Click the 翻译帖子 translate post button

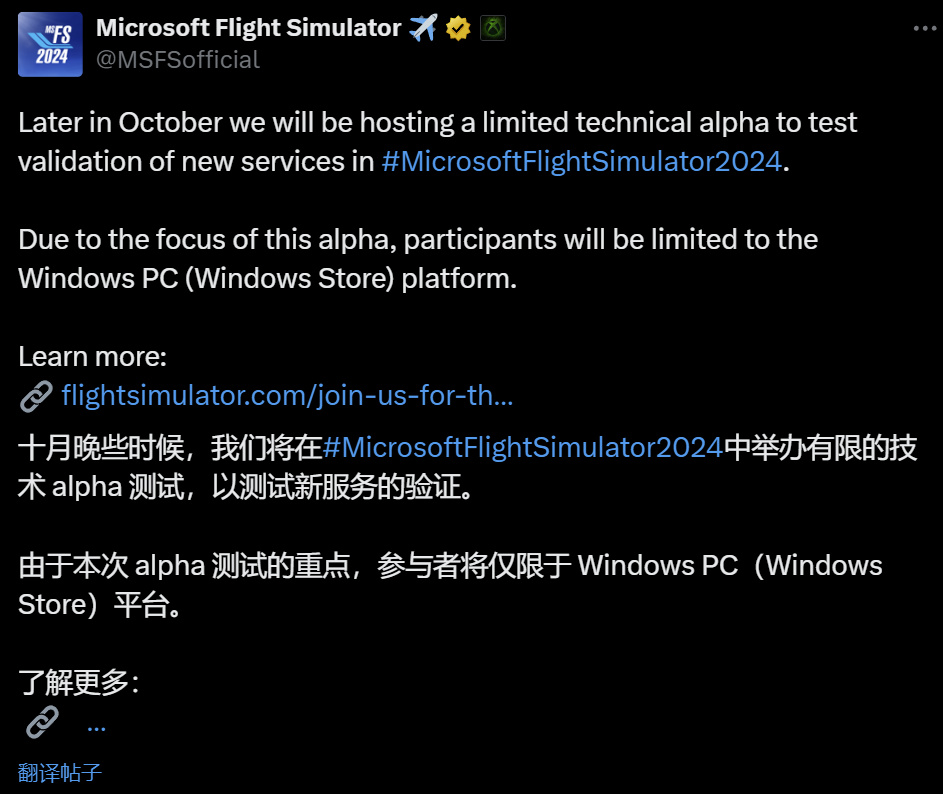click(x=60, y=772)
